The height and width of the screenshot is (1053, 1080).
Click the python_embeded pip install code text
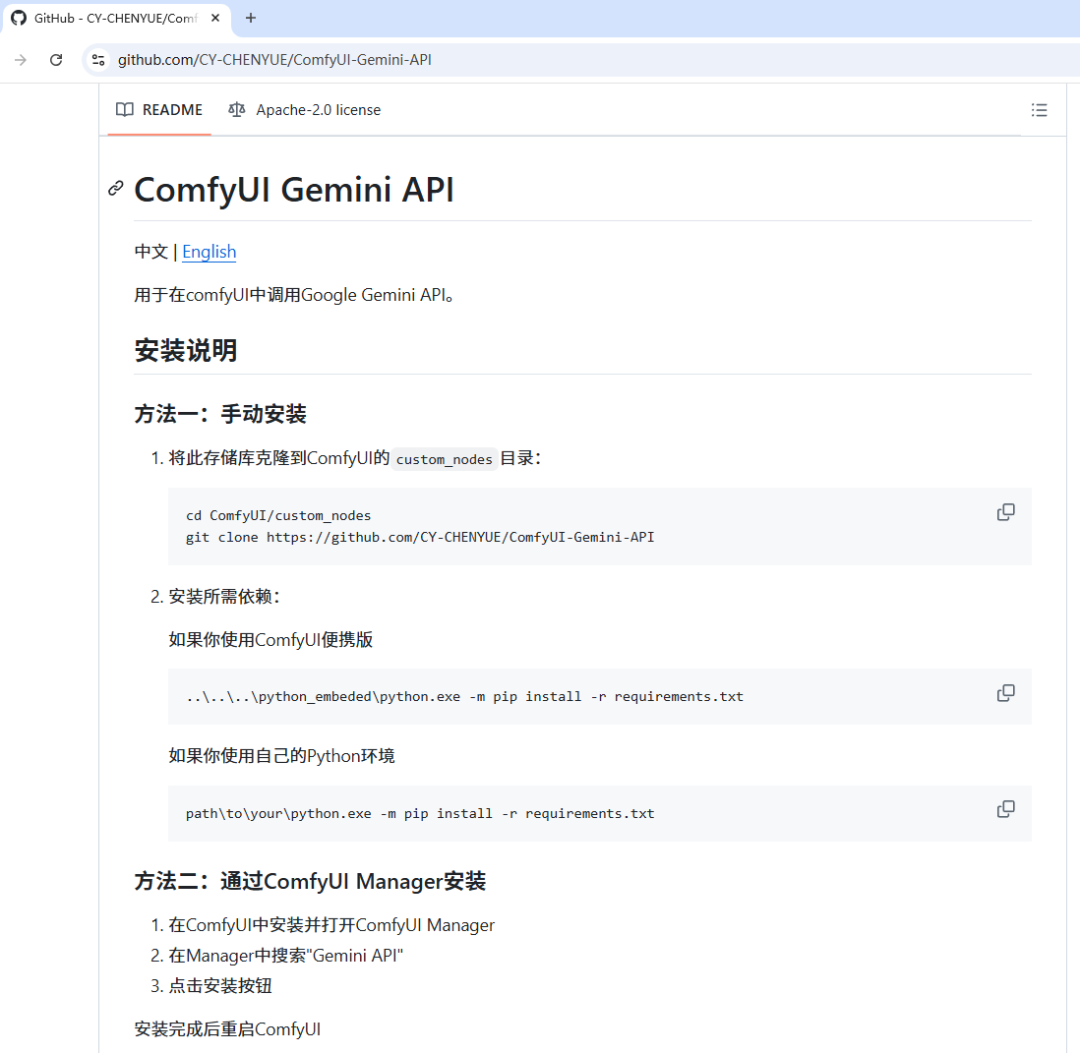[x=464, y=696]
